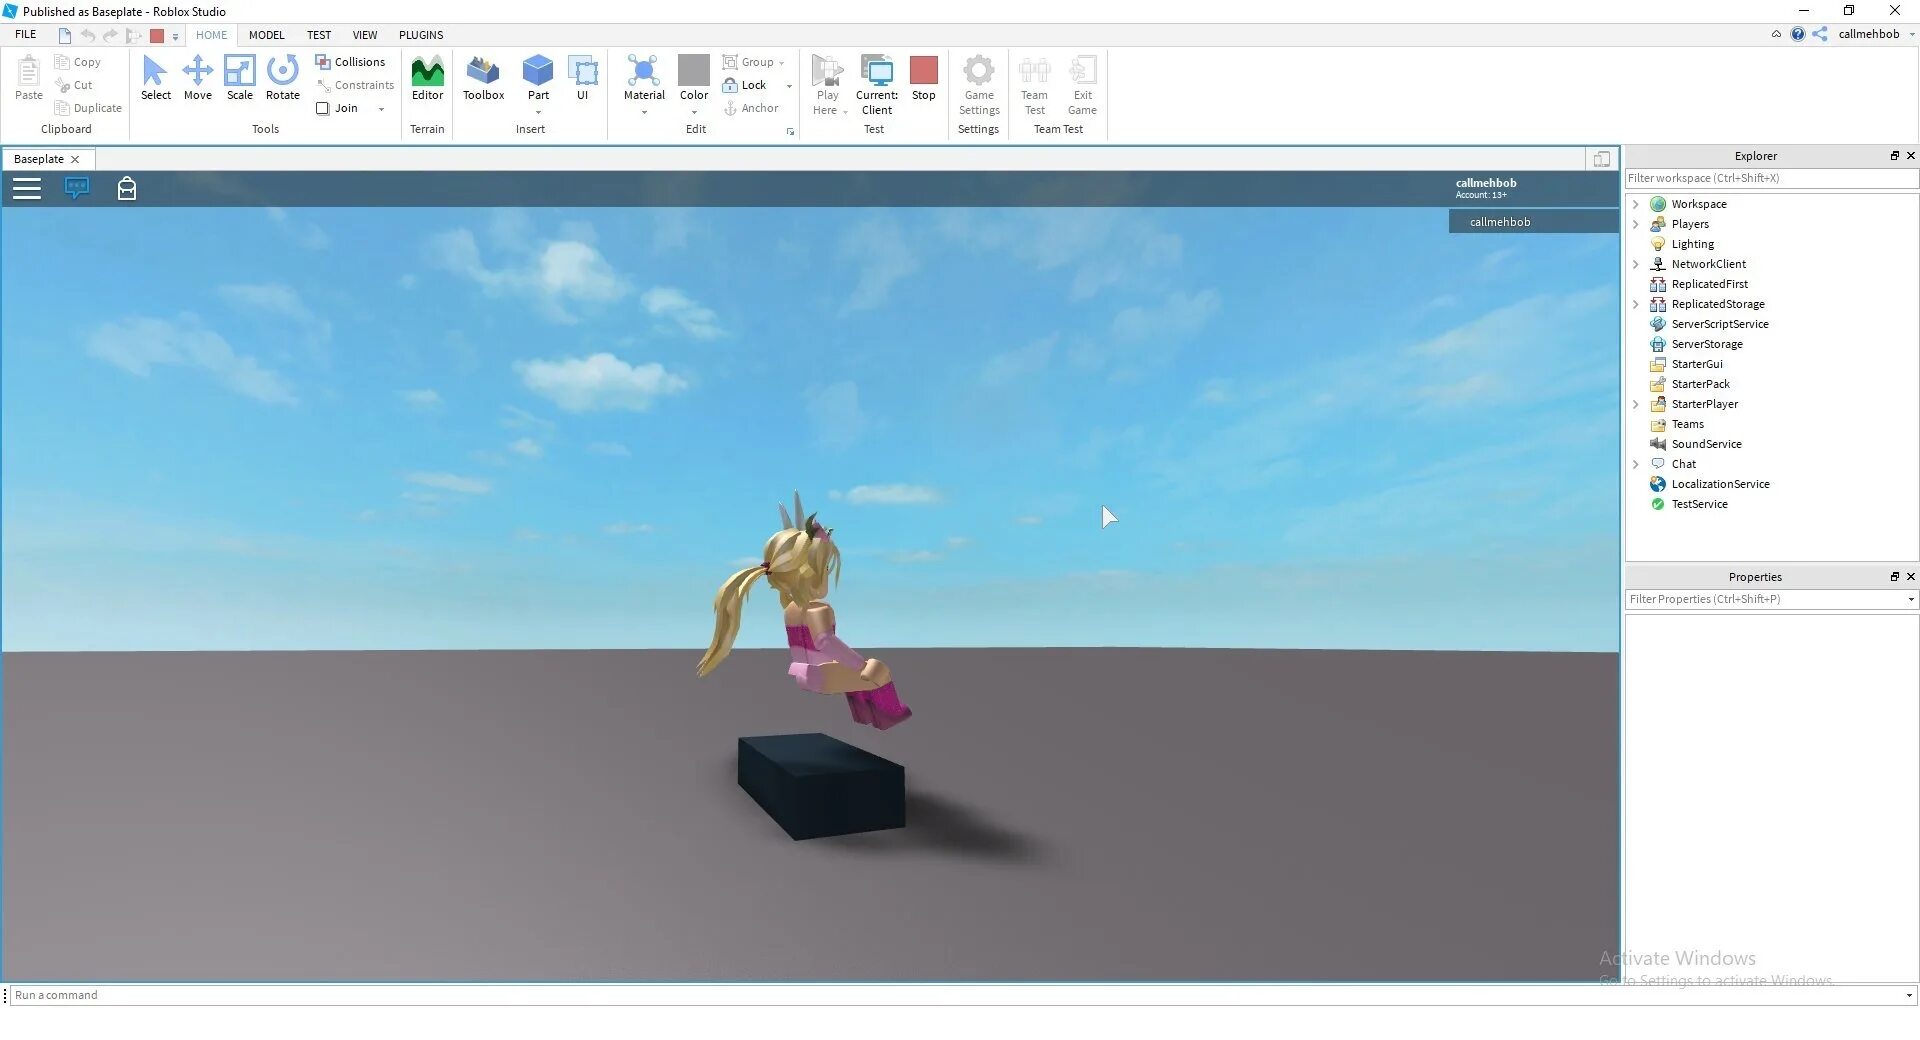Click the Cut button

point(74,85)
